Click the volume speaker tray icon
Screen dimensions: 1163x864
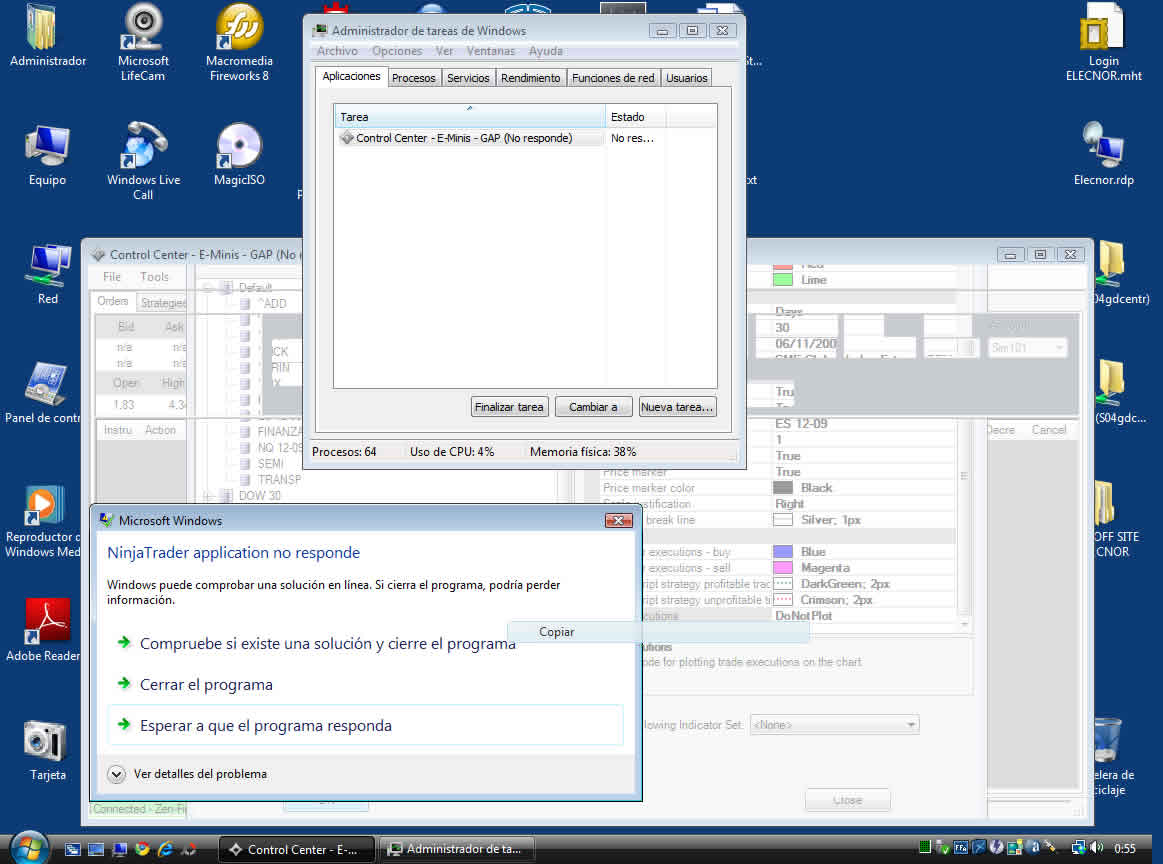tap(1098, 848)
